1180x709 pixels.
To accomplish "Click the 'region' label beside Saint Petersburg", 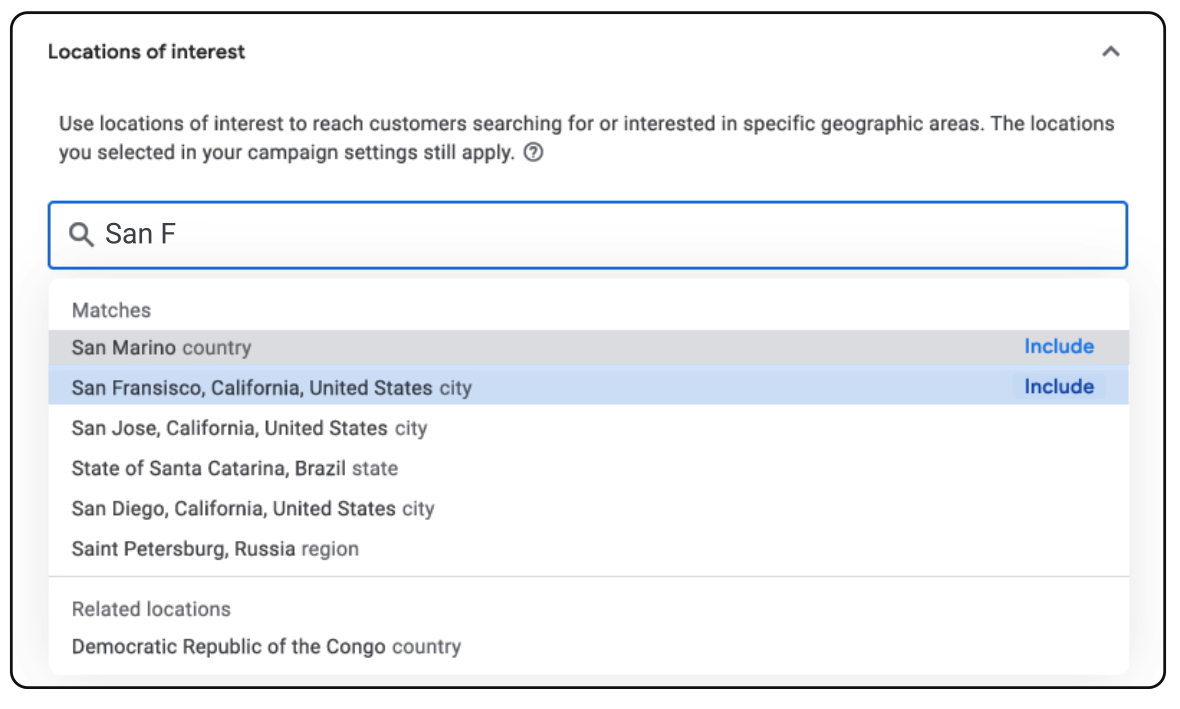I will tap(330, 548).
